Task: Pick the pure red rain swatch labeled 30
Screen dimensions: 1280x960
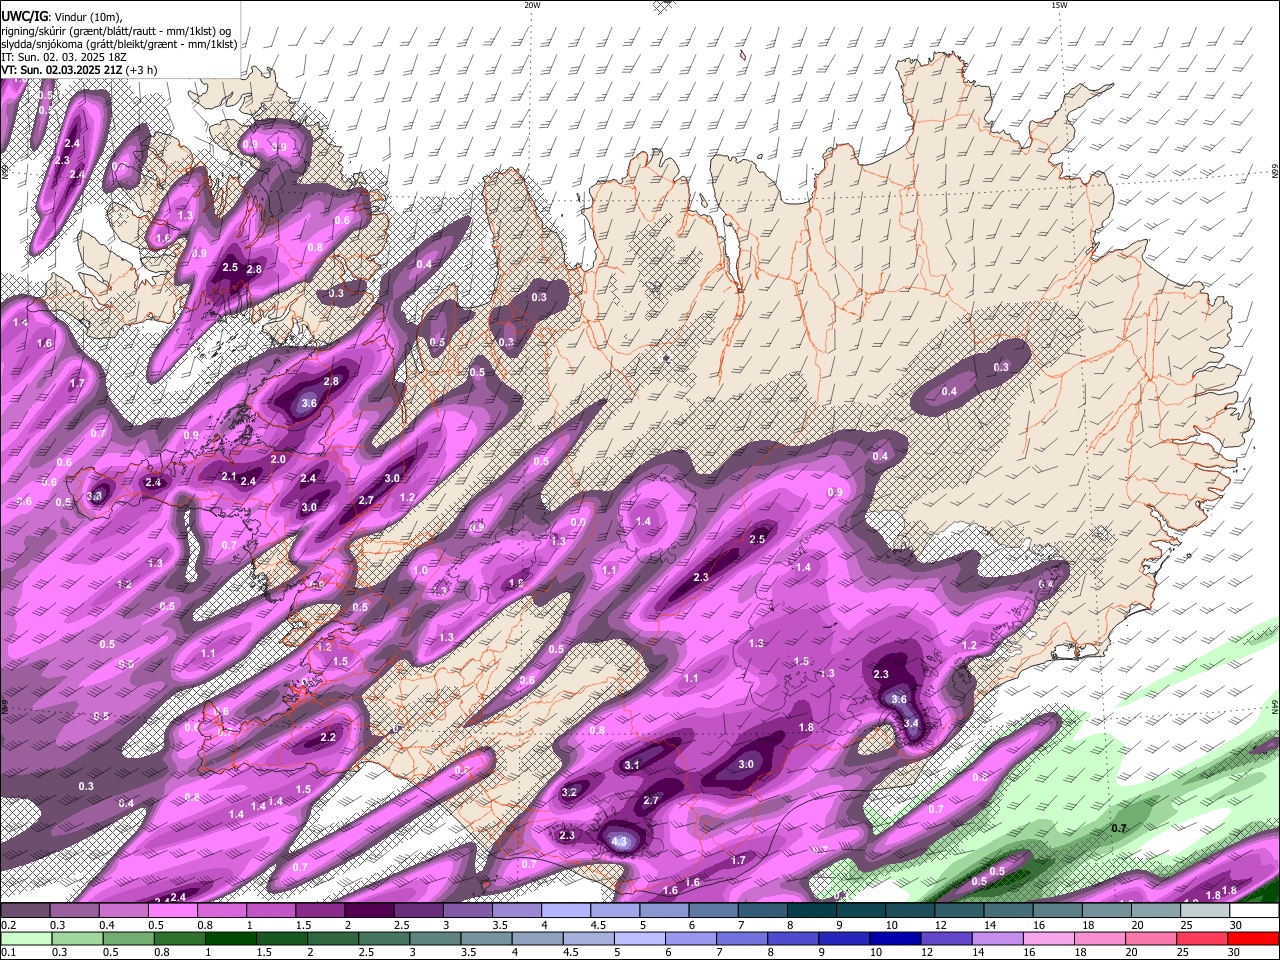Action: tap(1254, 938)
